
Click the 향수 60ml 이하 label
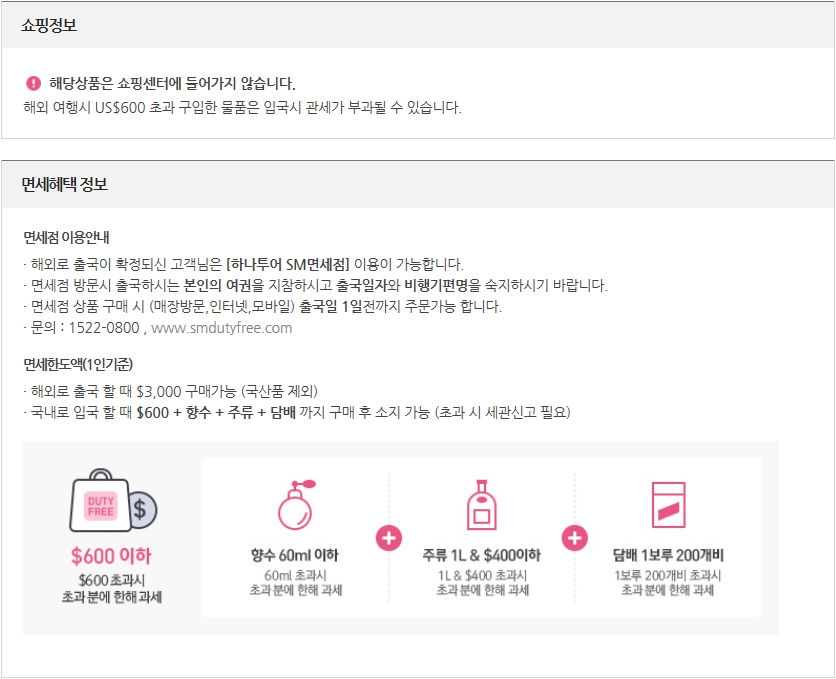pos(295,555)
